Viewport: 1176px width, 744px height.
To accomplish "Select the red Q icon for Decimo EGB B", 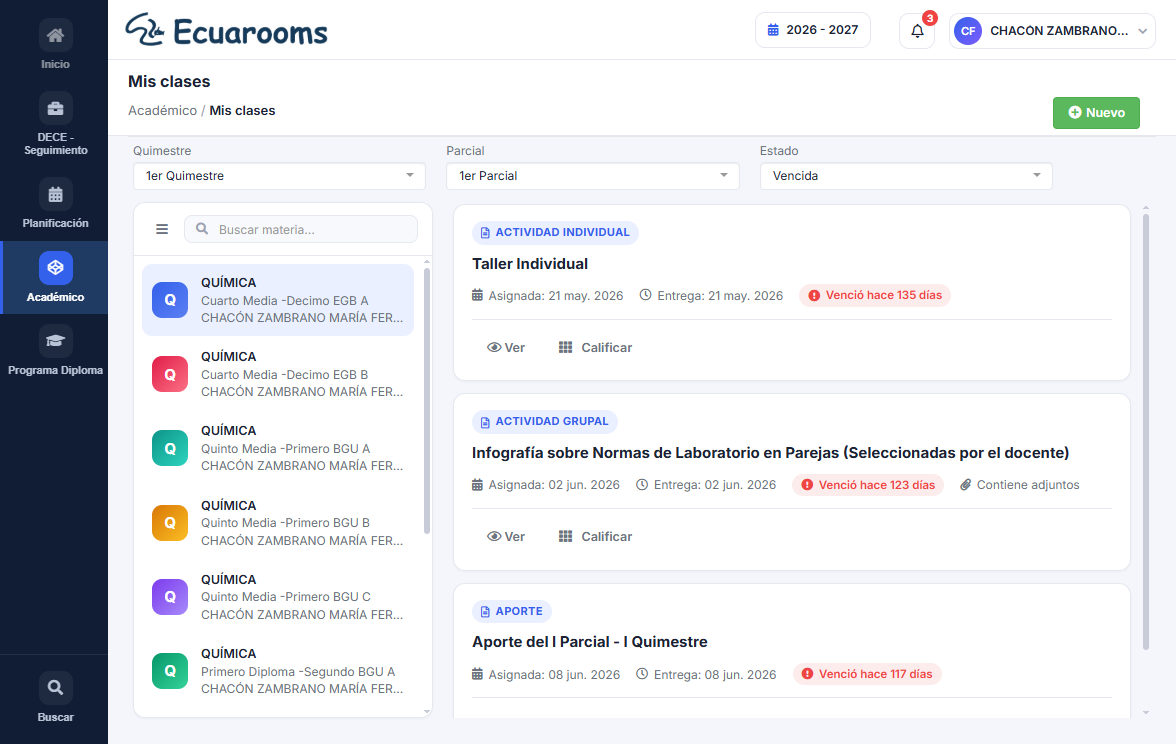I will pos(170,374).
